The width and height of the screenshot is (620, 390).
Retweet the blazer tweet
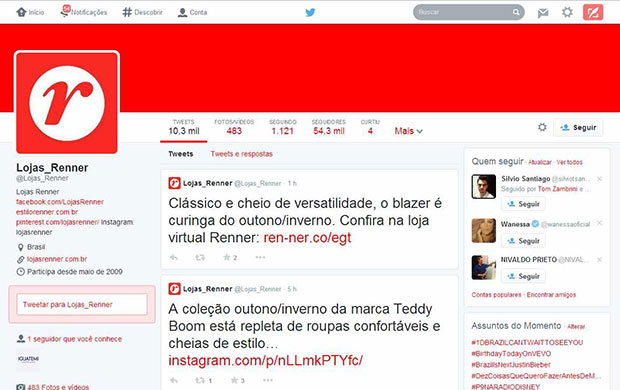click(200, 257)
